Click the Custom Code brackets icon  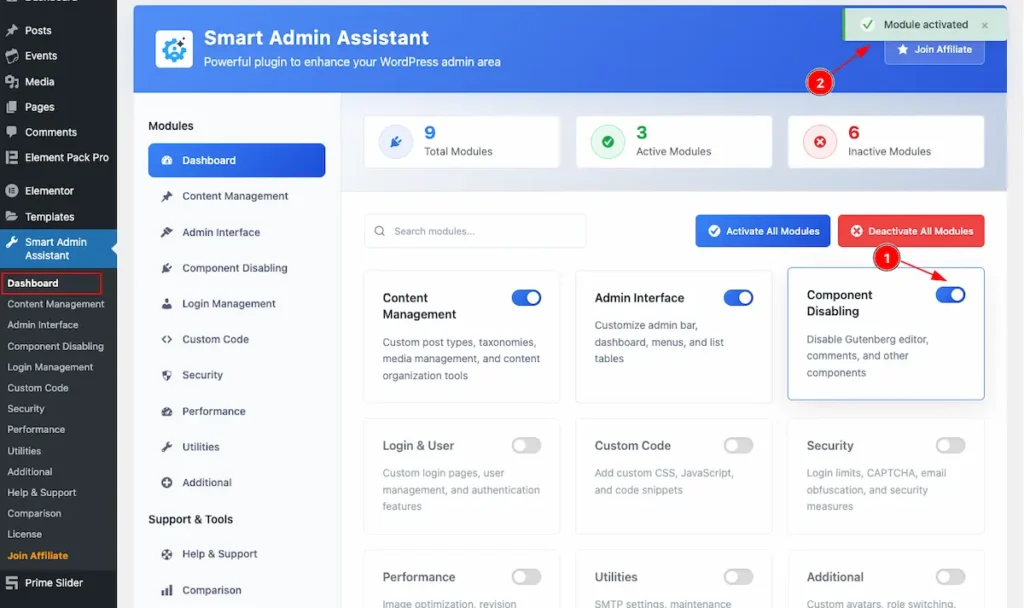click(167, 339)
